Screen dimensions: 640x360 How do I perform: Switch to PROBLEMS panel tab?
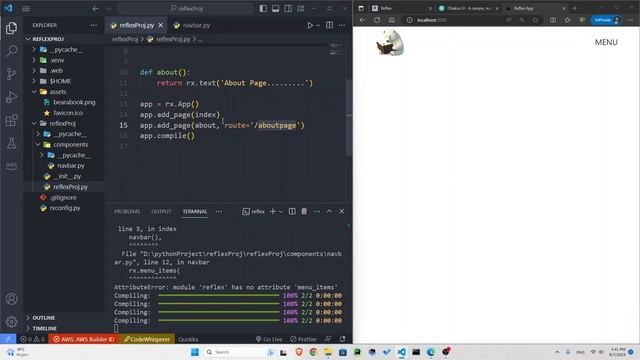pos(127,211)
